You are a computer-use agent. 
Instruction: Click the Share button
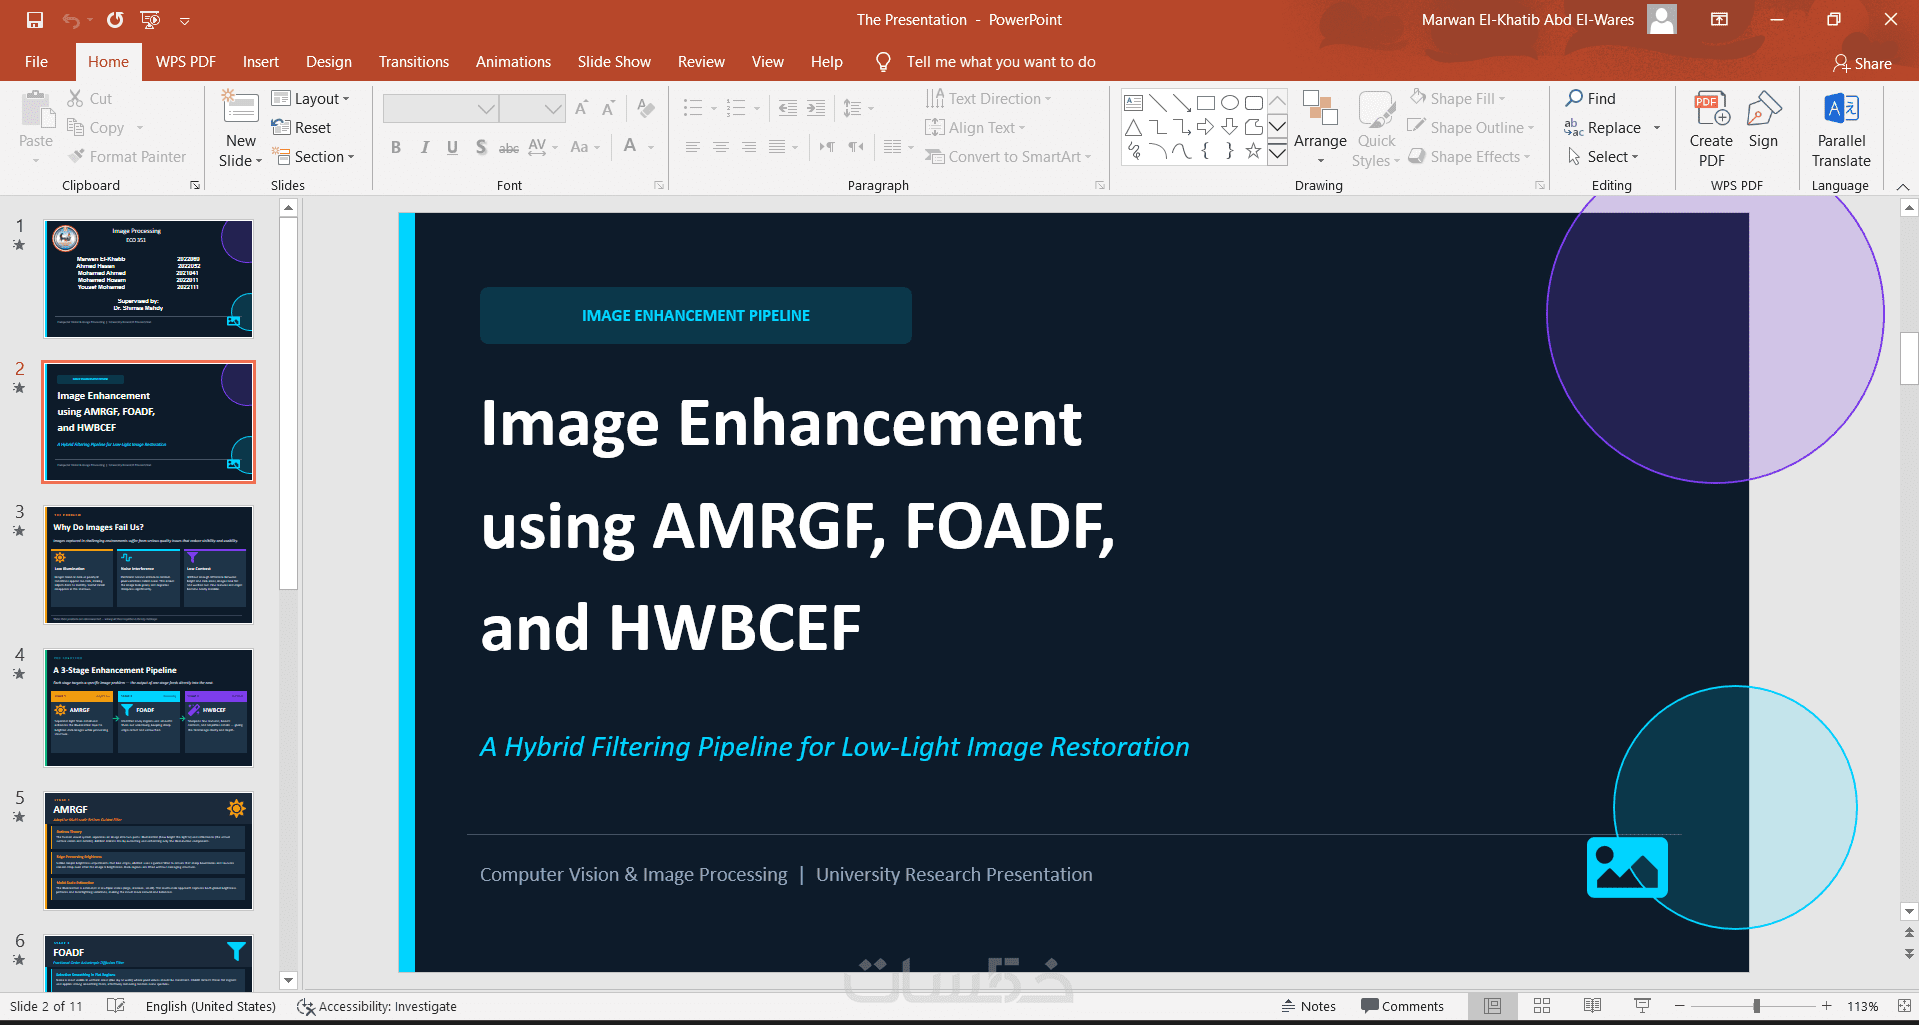(x=1862, y=63)
